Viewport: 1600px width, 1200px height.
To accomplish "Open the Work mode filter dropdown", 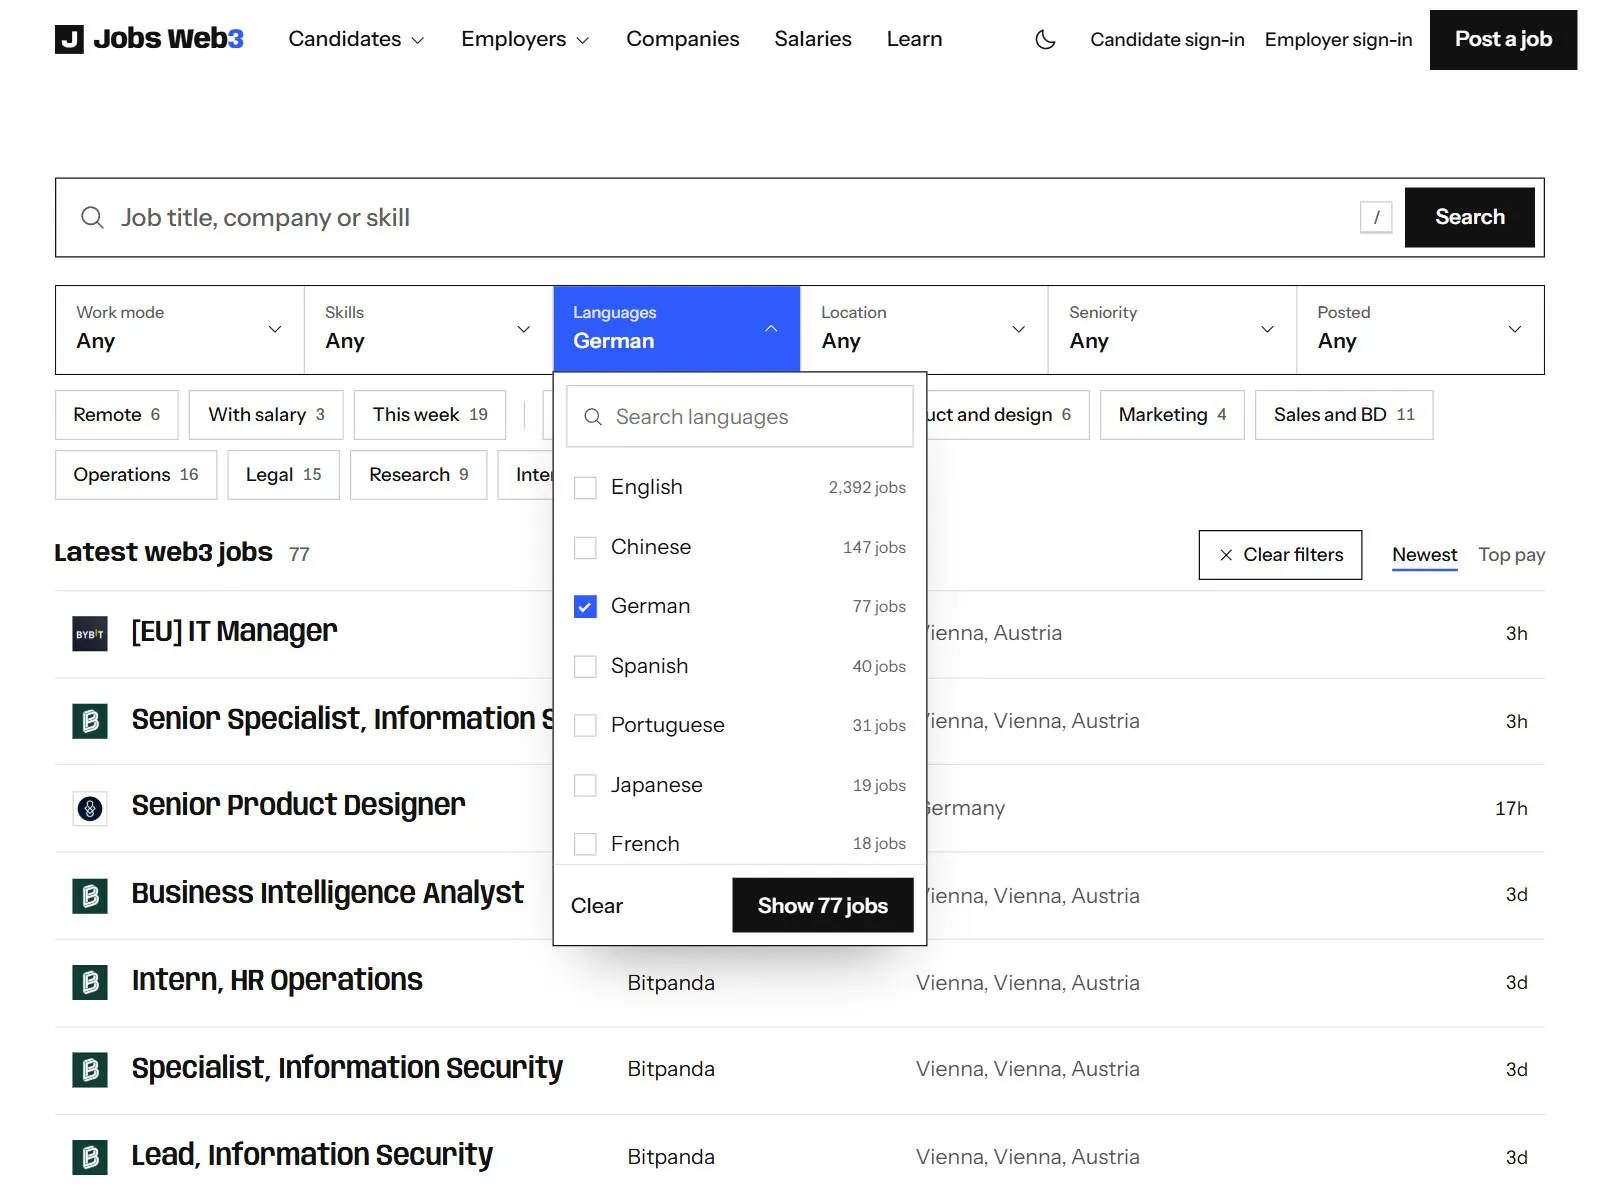I will click(180, 329).
